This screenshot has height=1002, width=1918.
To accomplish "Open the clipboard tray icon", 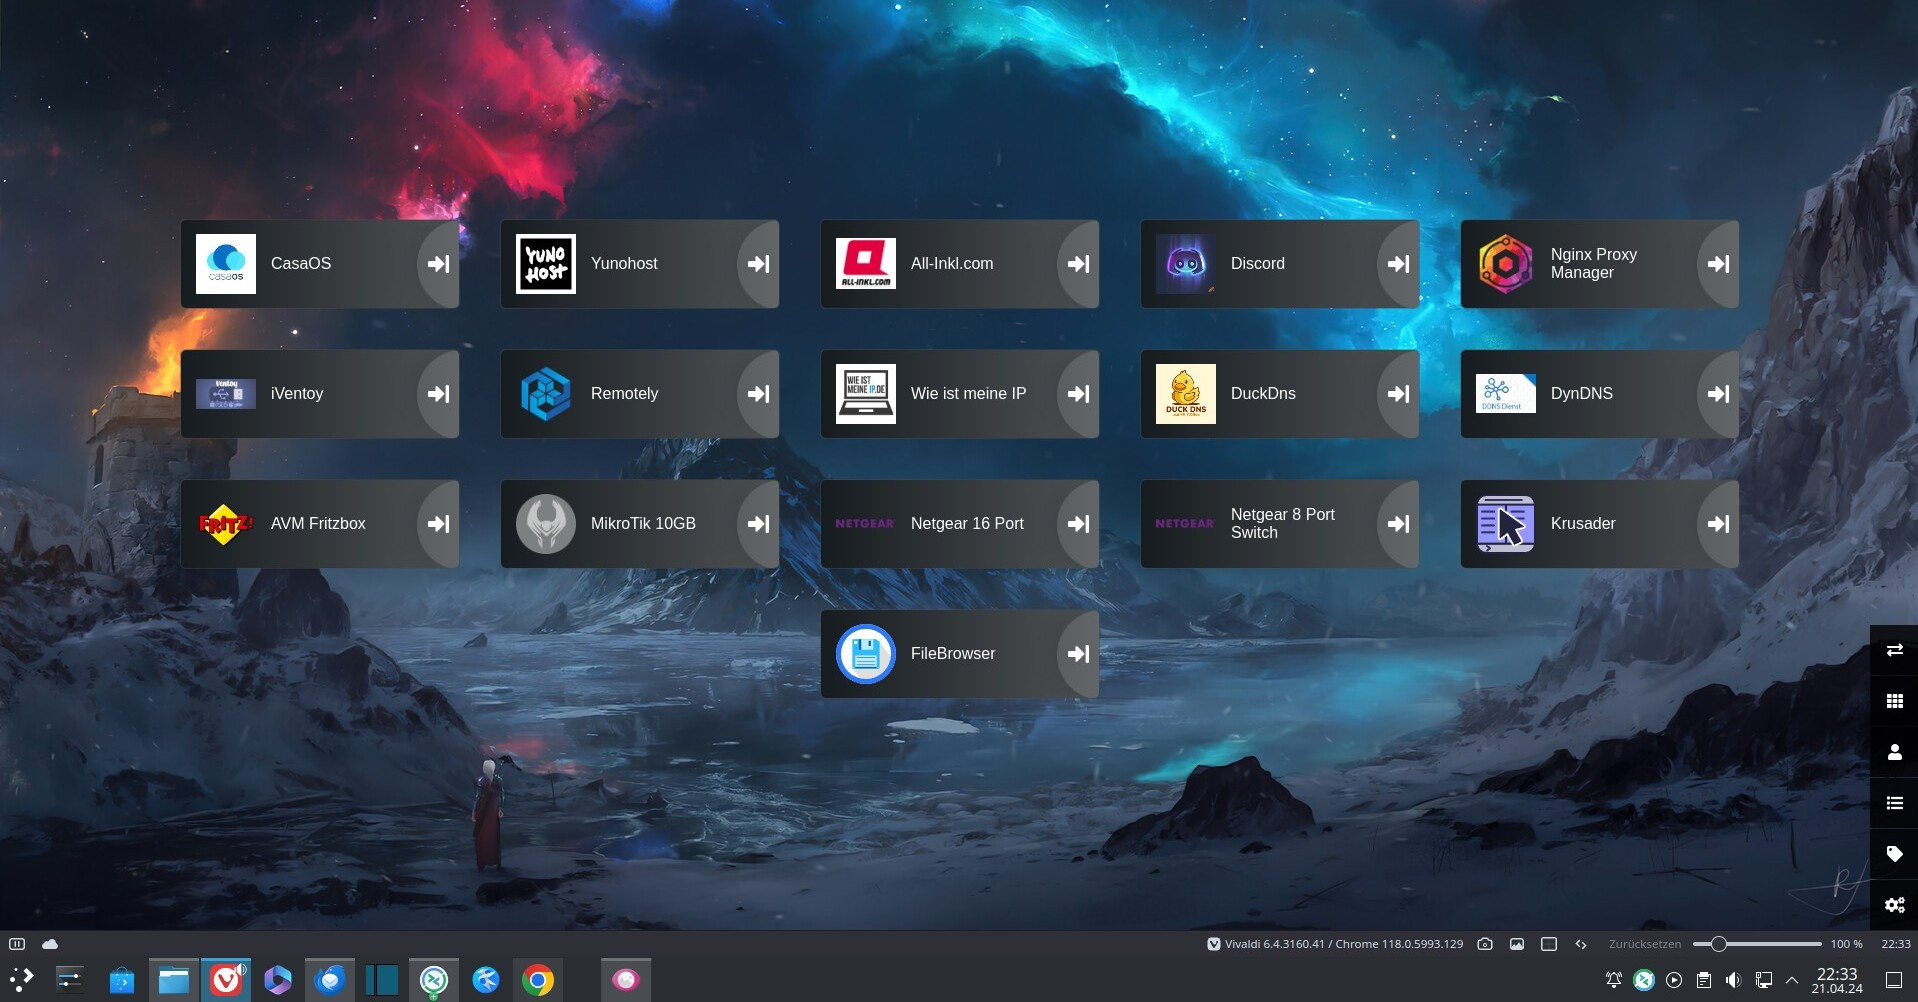I will (x=1704, y=980).
